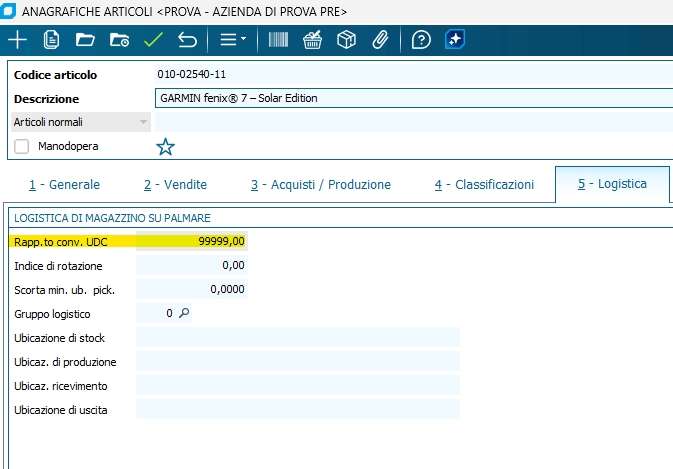673x469 pixels.
Task: Click the Gruppo logistico label
Action: click(x=52, y=314)
